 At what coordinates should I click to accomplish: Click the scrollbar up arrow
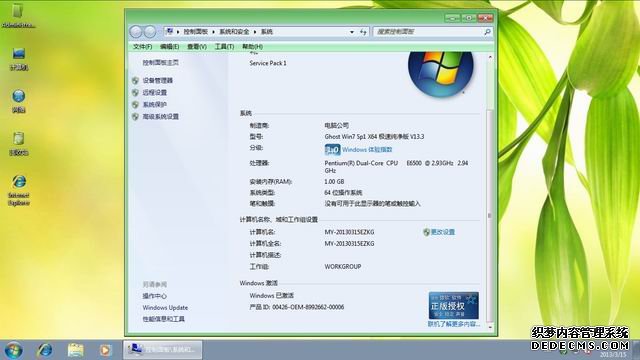[x=490, y=58]
